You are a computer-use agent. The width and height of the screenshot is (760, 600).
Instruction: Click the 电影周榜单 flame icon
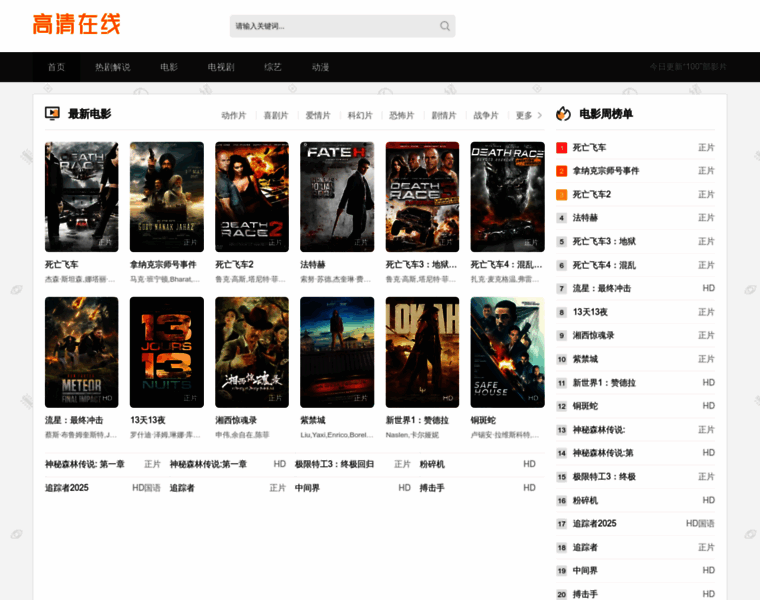click(x=563, y=113)
